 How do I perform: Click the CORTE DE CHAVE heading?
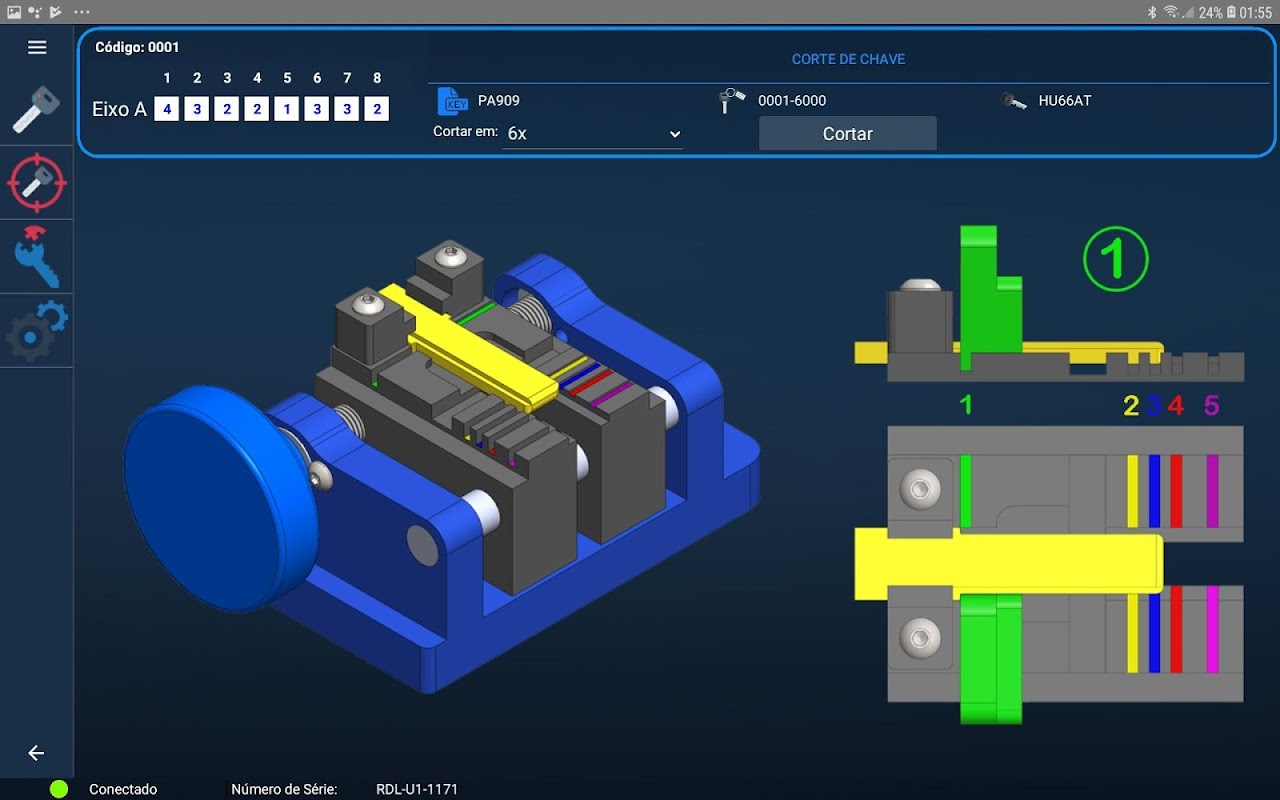848,59
